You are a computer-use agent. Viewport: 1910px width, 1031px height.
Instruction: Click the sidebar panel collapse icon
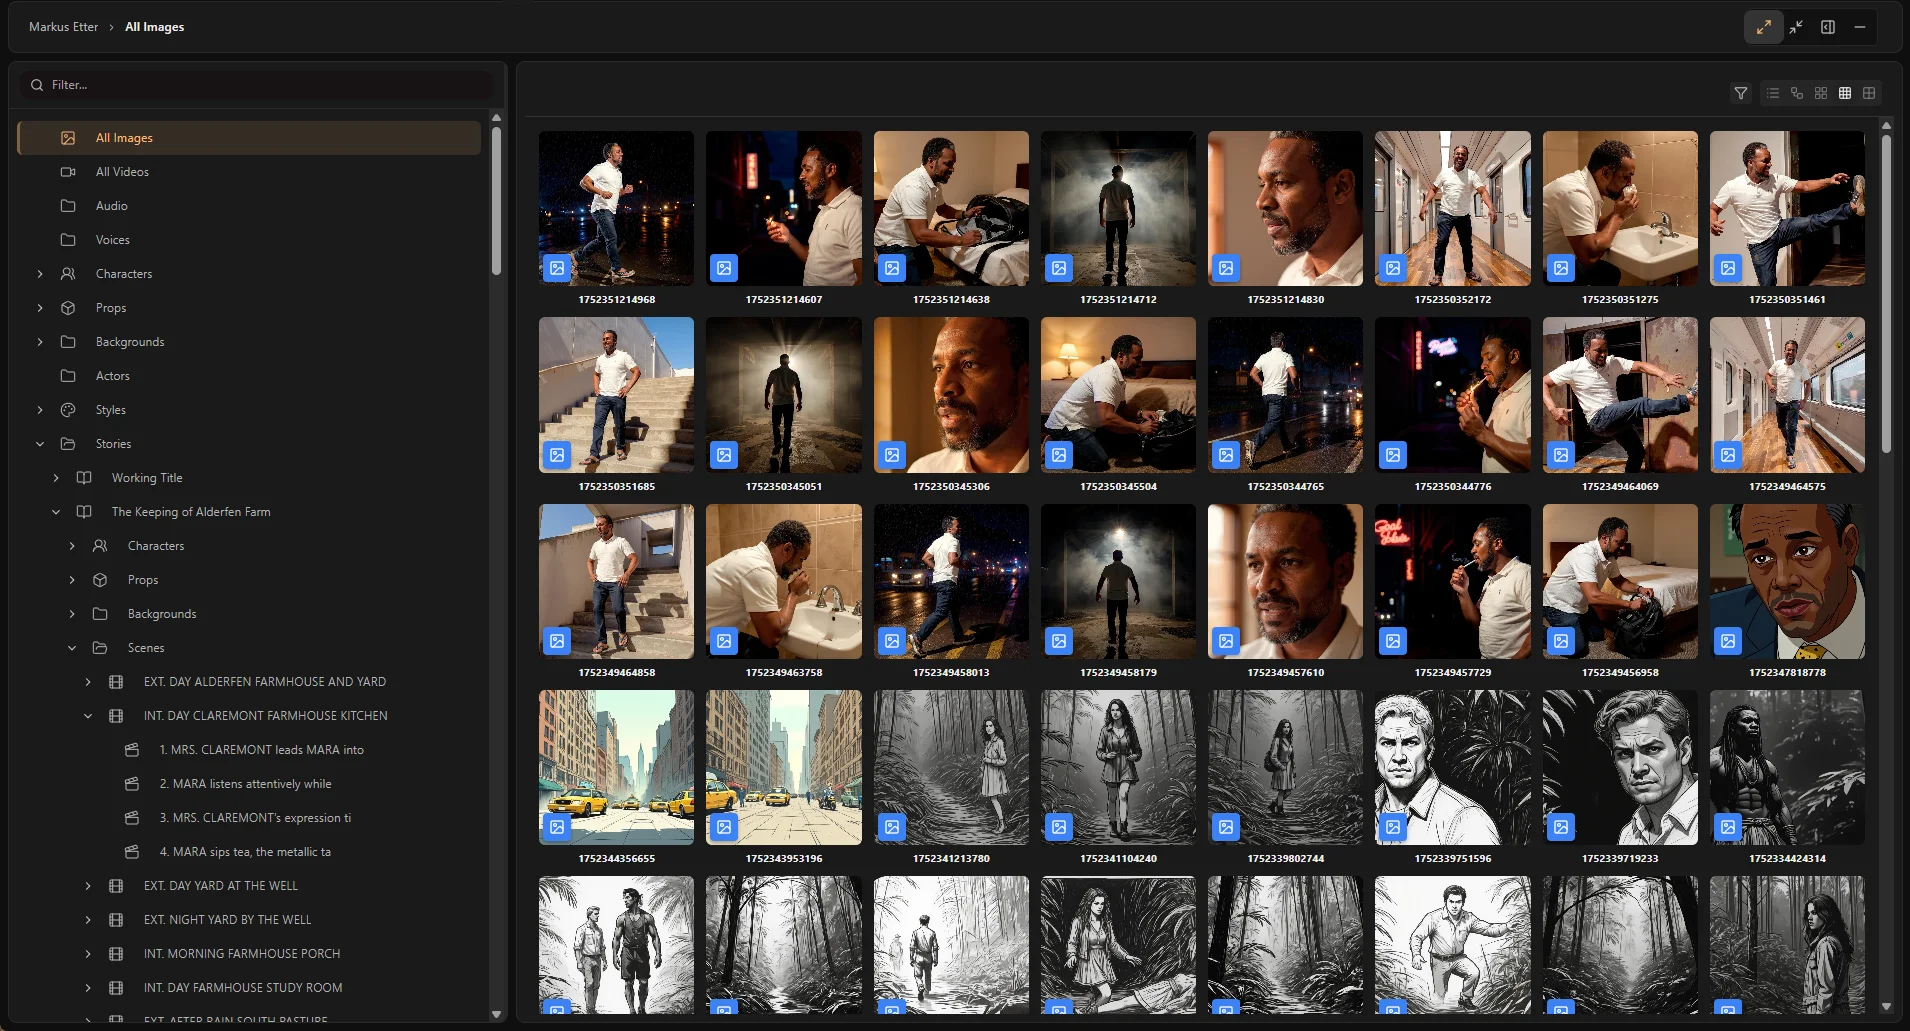coord(1828,27)
